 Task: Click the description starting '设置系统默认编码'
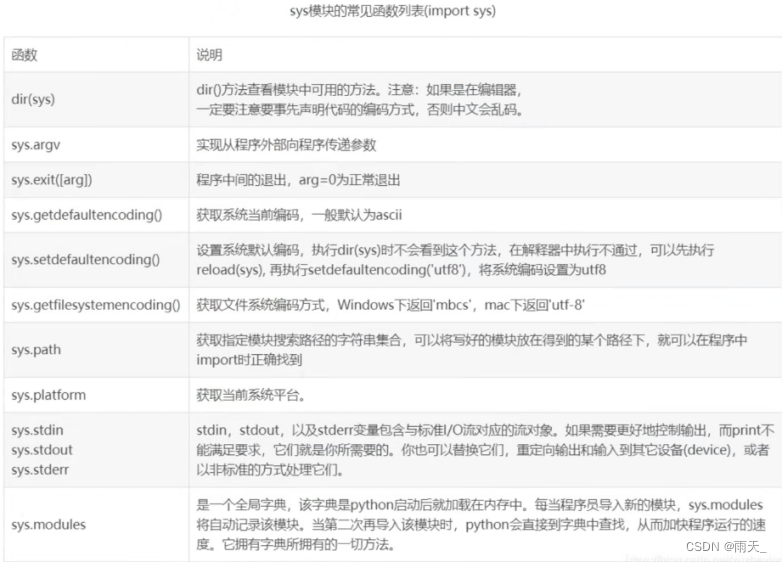pyautogui.click(x=455, y=259)
